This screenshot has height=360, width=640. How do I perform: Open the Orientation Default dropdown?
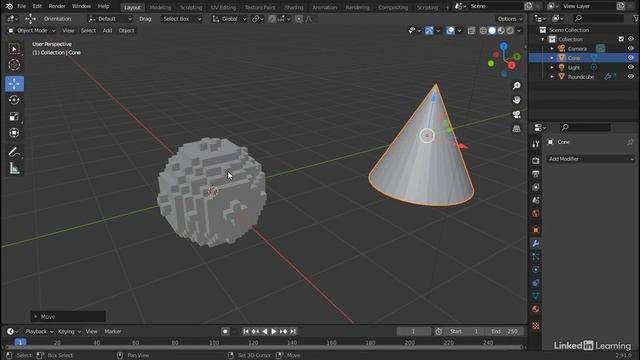pyautogui.click(x=110, y=19)
